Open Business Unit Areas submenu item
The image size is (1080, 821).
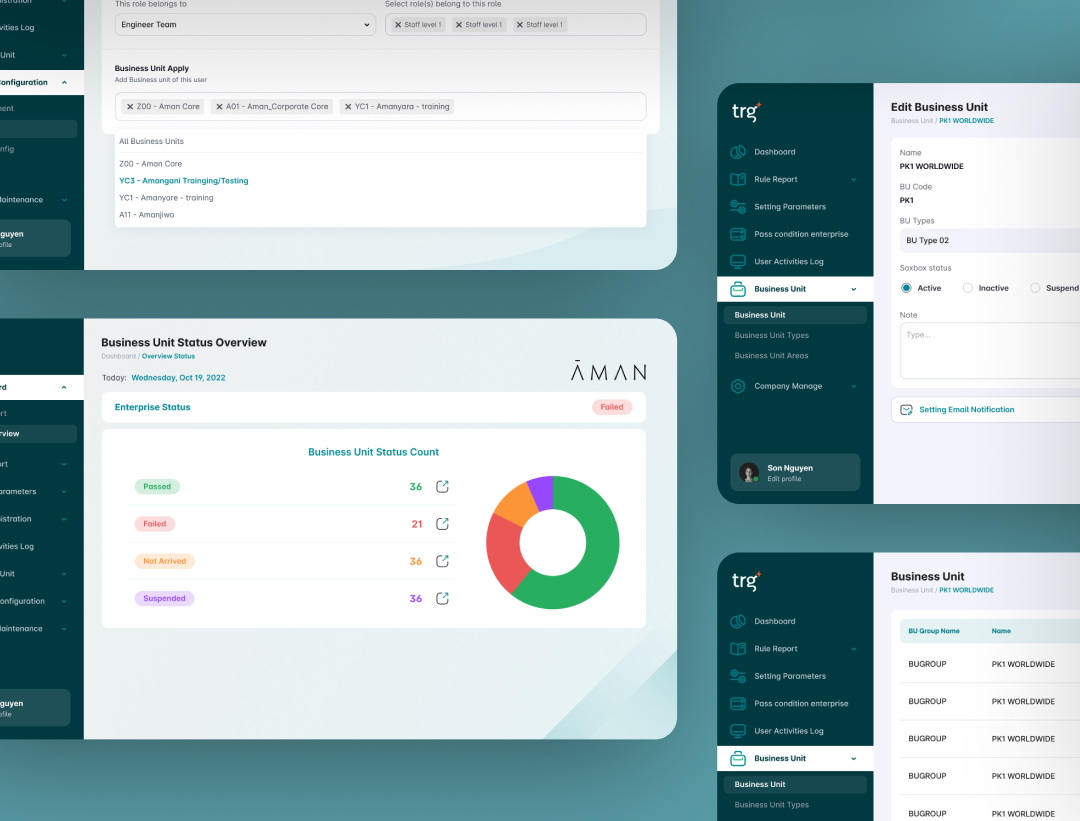click(771, 356)
